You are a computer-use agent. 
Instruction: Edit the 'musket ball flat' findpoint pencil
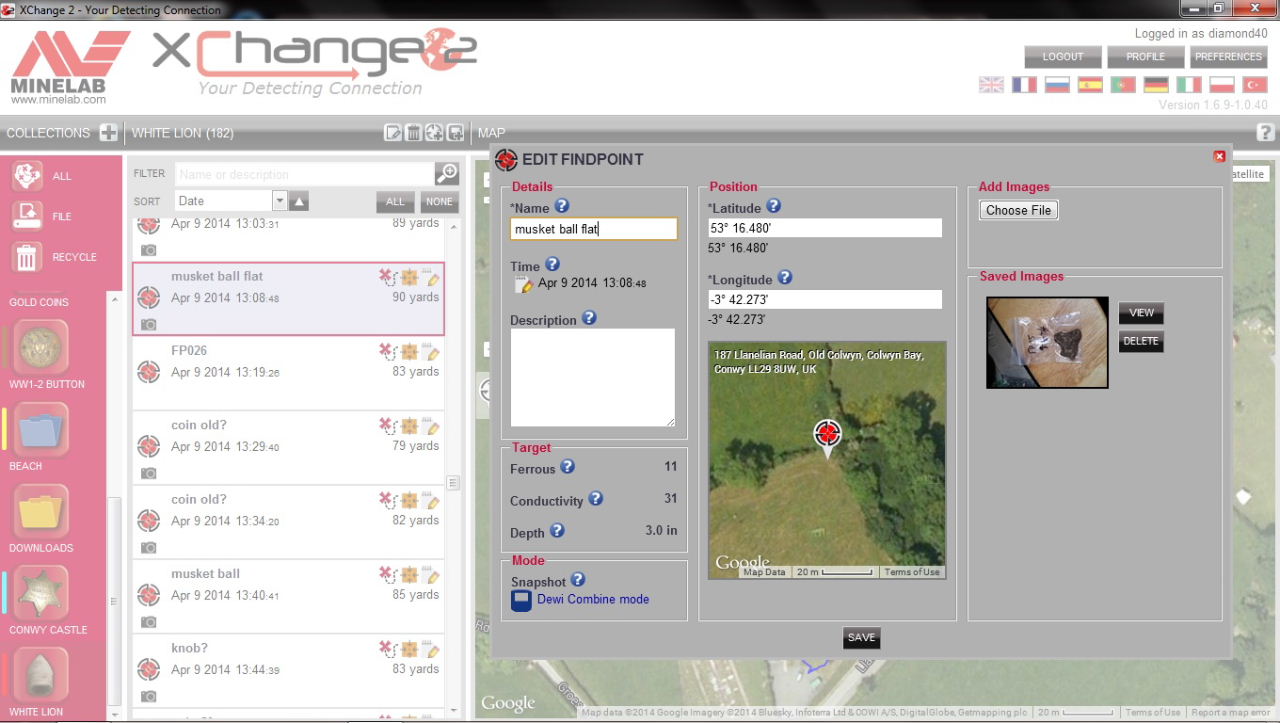pos(431,277)
